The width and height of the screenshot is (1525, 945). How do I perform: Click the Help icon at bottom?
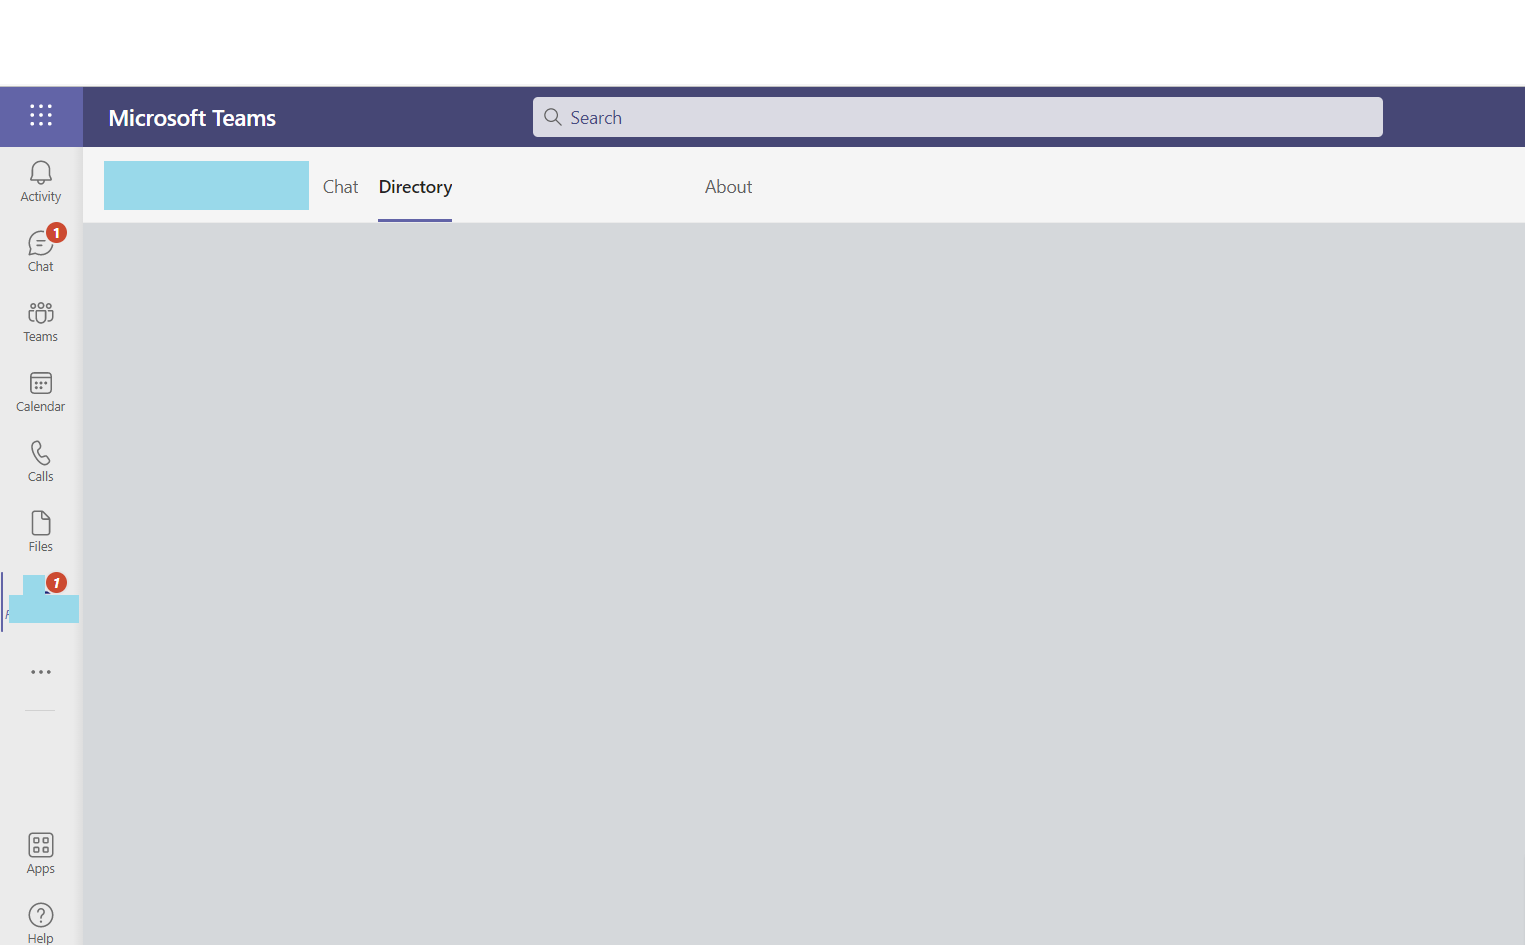pos(40,920)
